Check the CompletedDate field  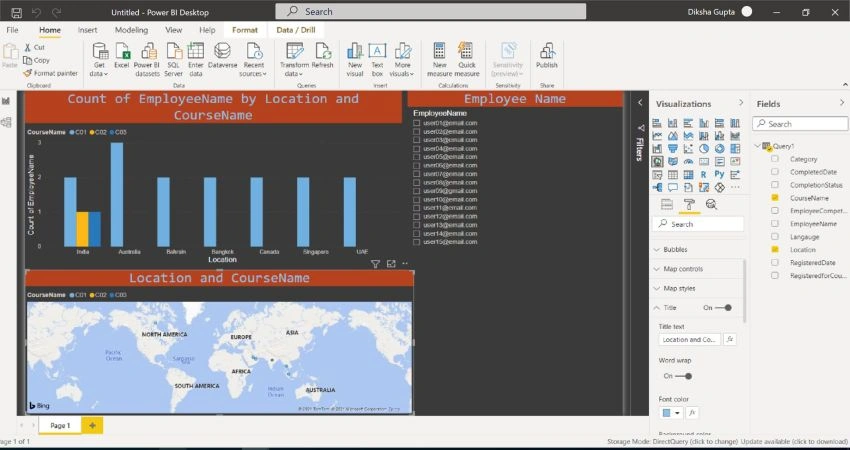[x=775, y=172]
